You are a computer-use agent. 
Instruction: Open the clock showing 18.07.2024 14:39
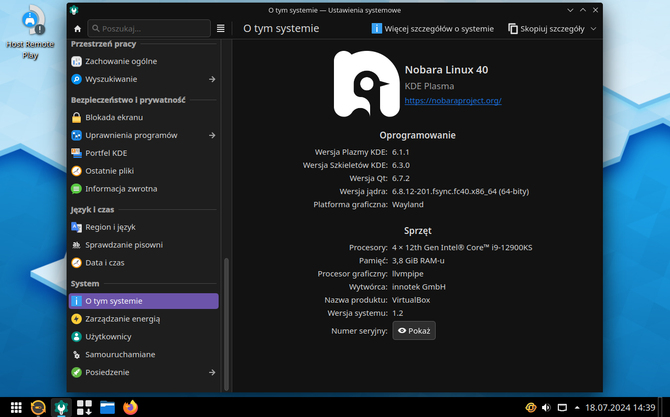pyautogui.click(x=620, y=408)
